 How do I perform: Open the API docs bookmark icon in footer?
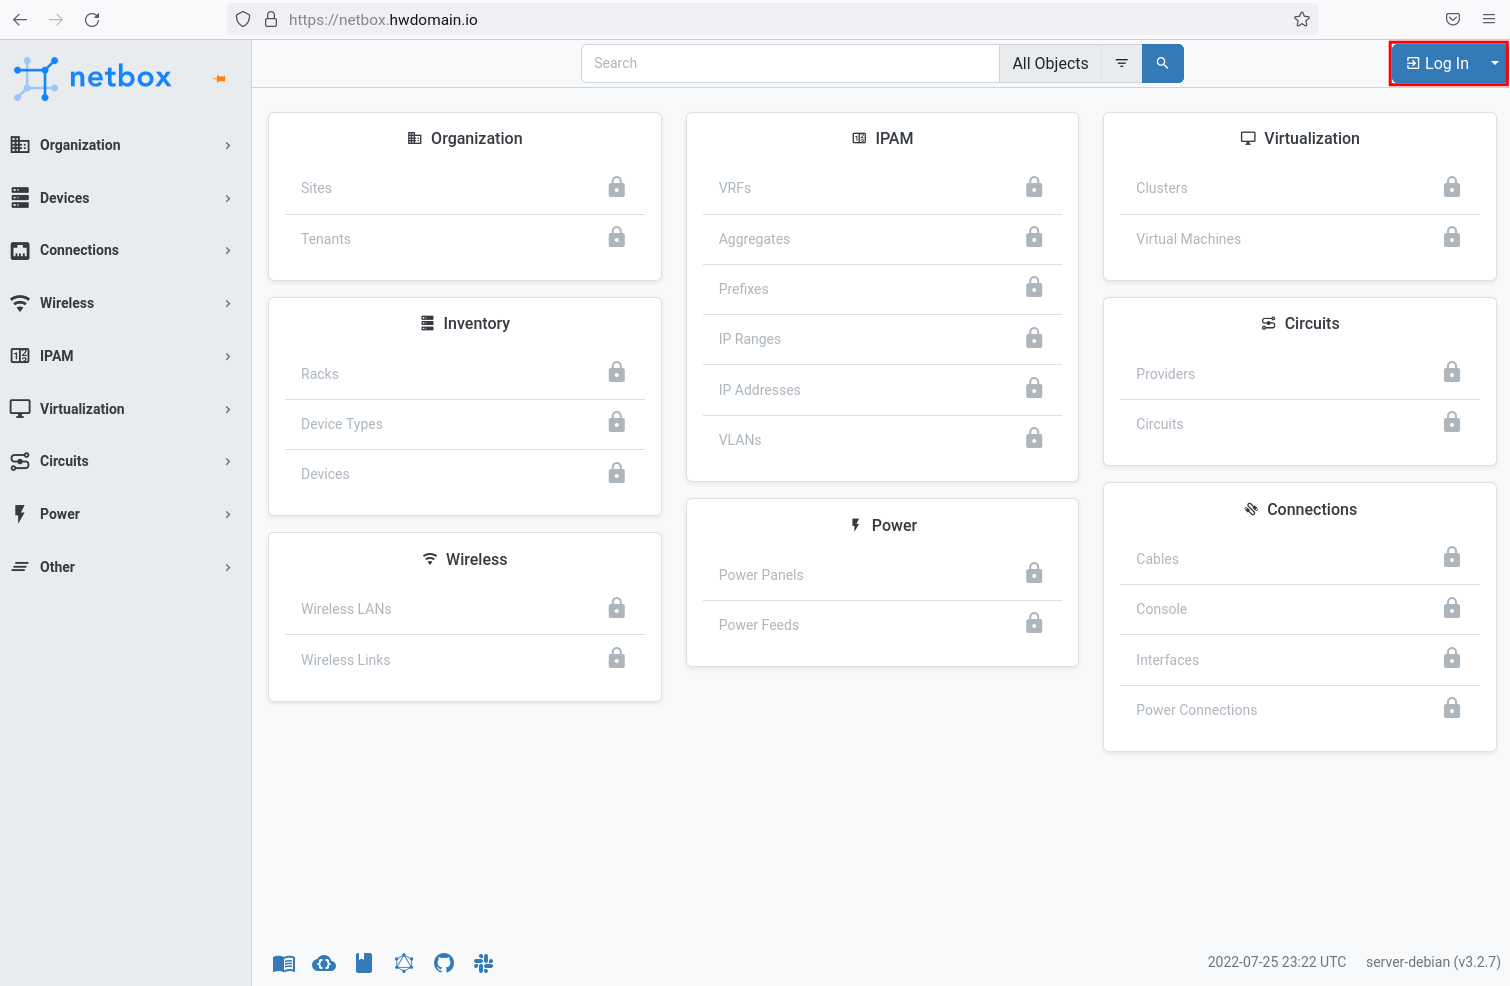pos(364,963)
